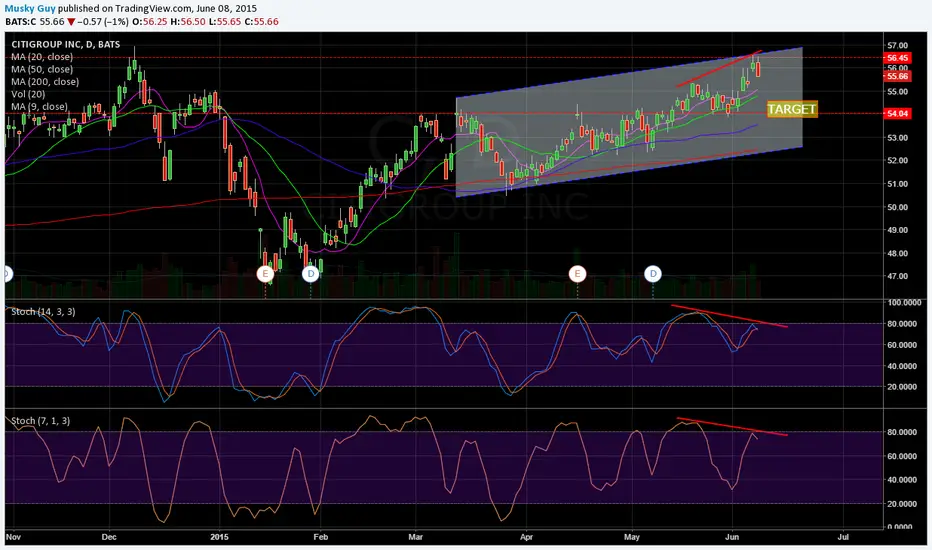This screenshot has width=932, height=550.
Task: Click the Feb label on time axis
Action: pos(320,537)
